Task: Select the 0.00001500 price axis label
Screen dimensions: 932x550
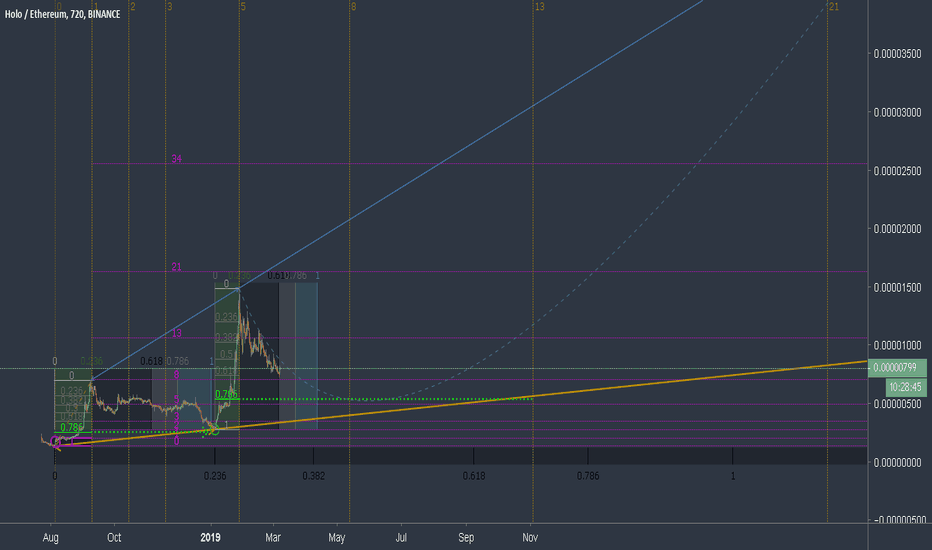Action: [897, 288]
